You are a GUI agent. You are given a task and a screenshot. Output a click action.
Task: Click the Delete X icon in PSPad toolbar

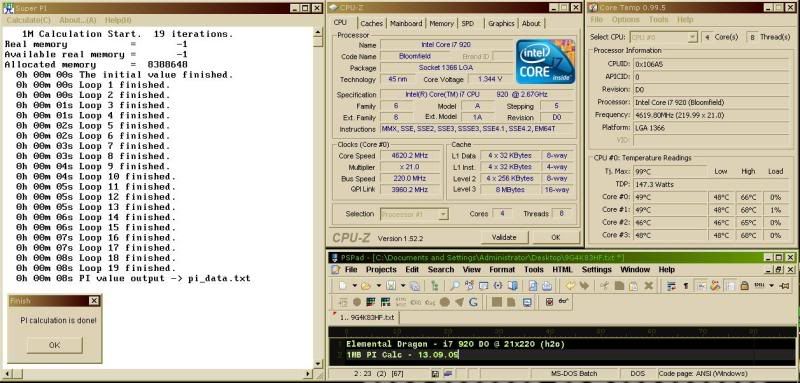[x=648, y=286]
